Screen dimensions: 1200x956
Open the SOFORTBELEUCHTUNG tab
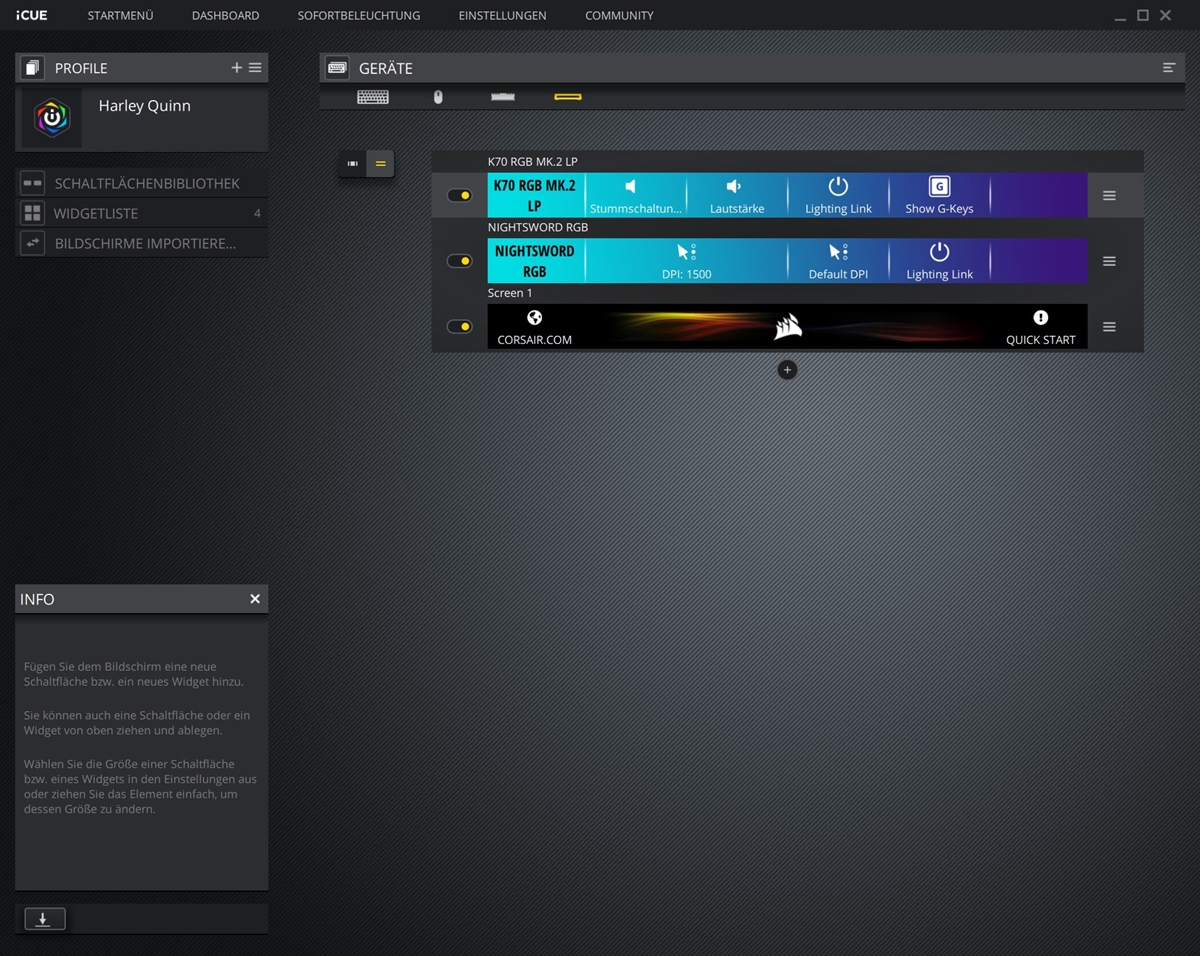(x=359, y=15)
